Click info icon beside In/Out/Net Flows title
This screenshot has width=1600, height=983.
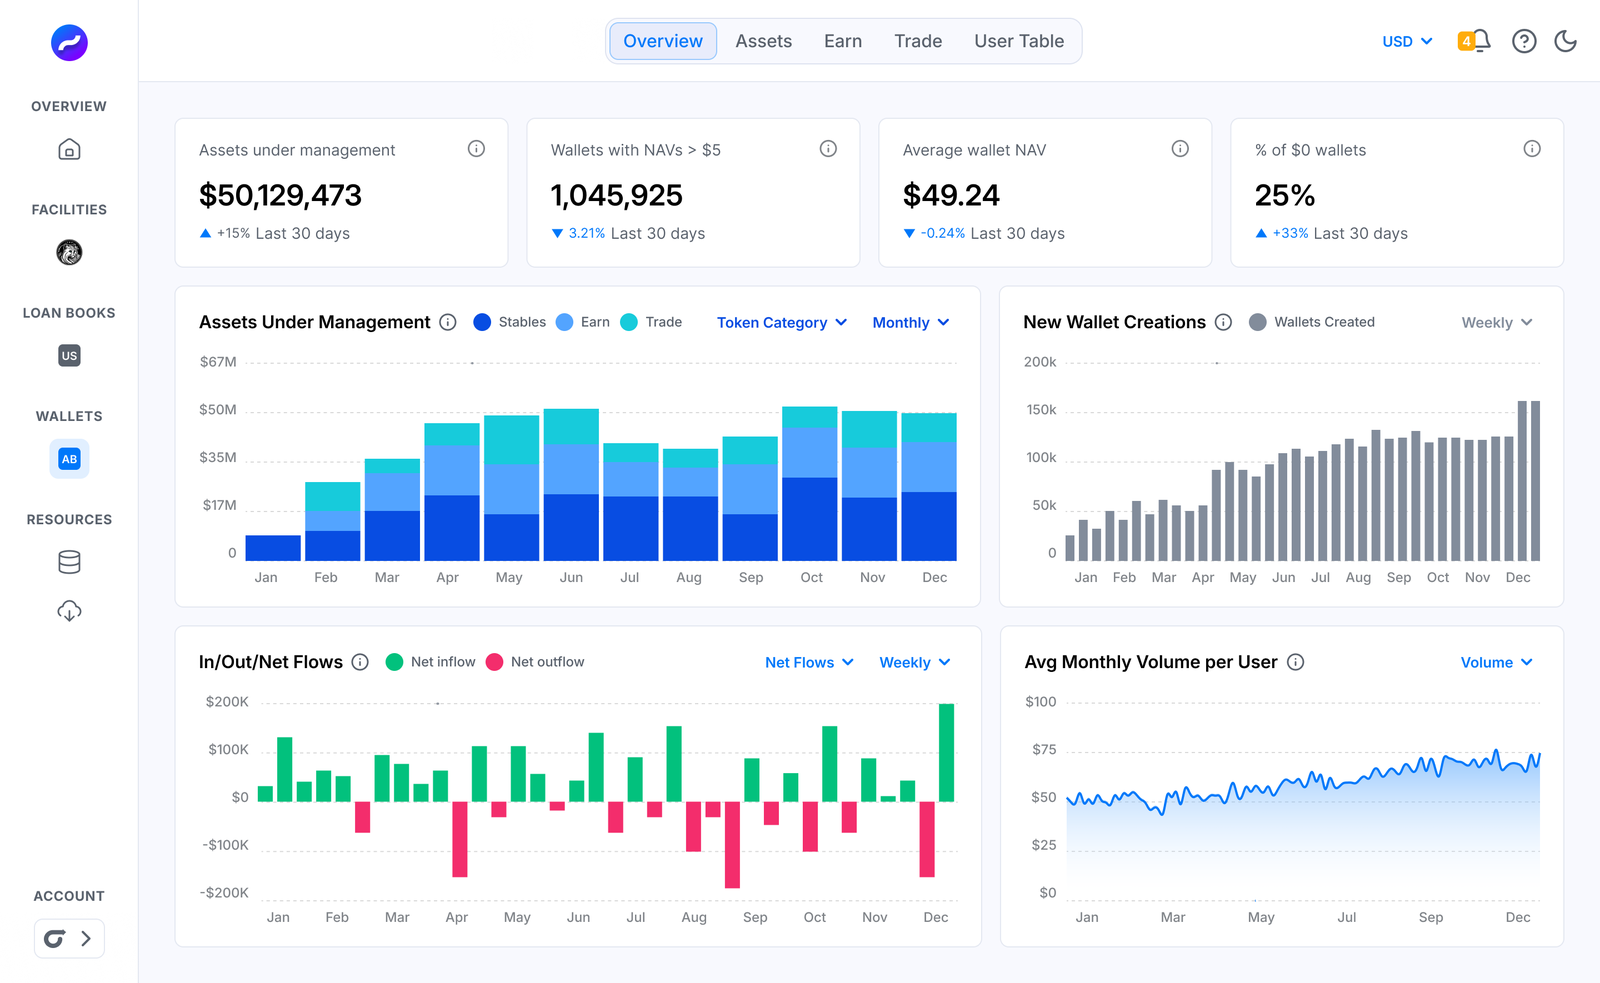point(360,662)
